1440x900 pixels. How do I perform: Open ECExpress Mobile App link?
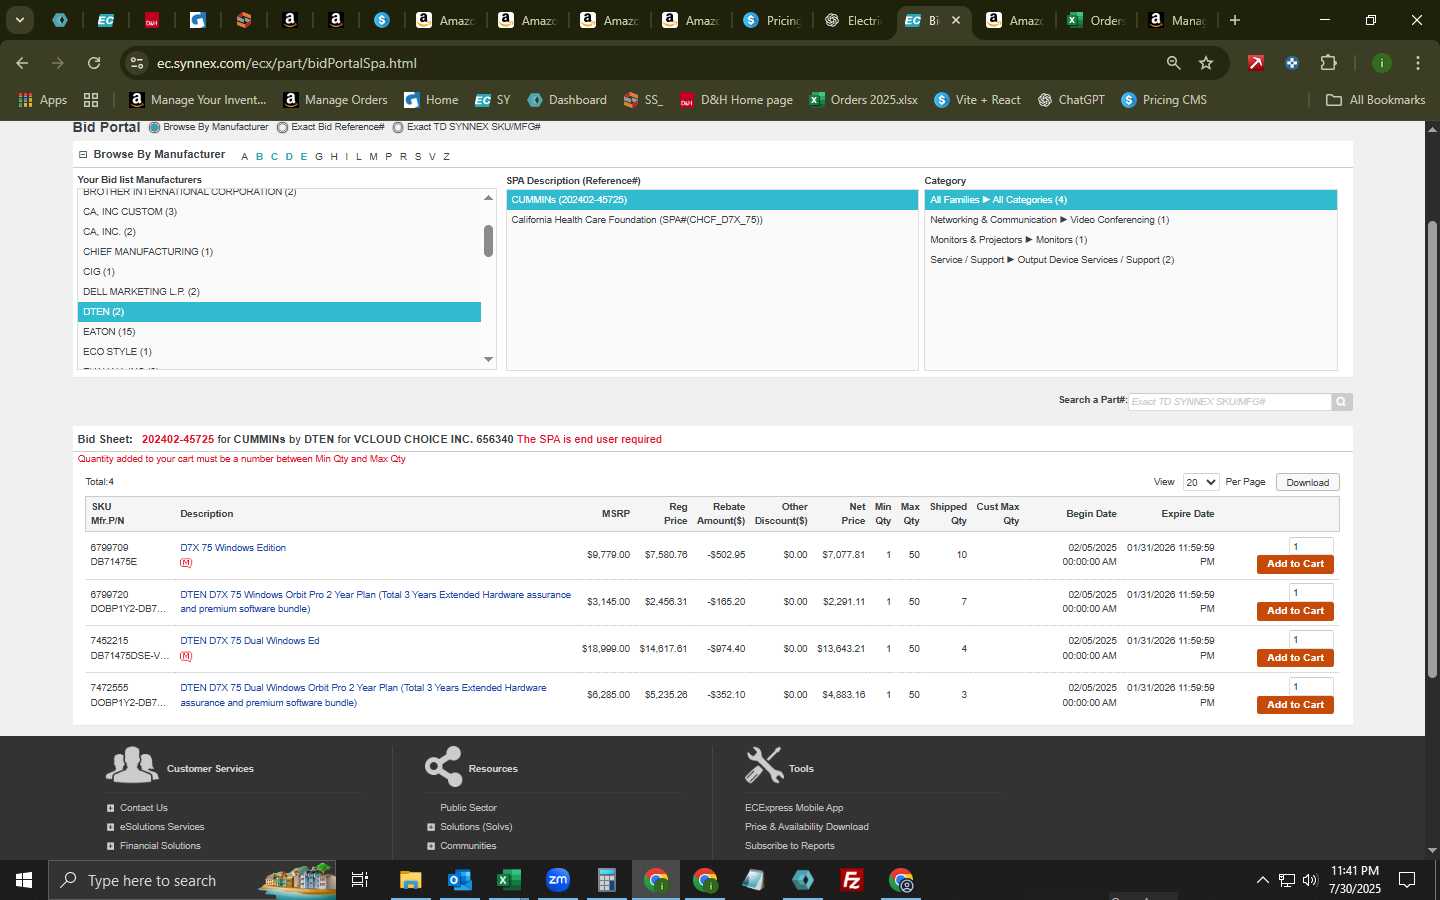click(794, 808)
